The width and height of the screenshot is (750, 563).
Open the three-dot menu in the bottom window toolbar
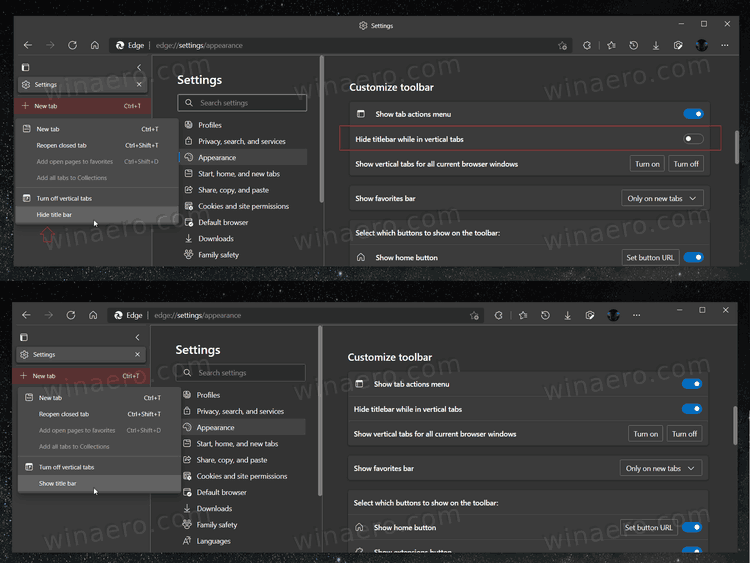(x=636, y=315)
